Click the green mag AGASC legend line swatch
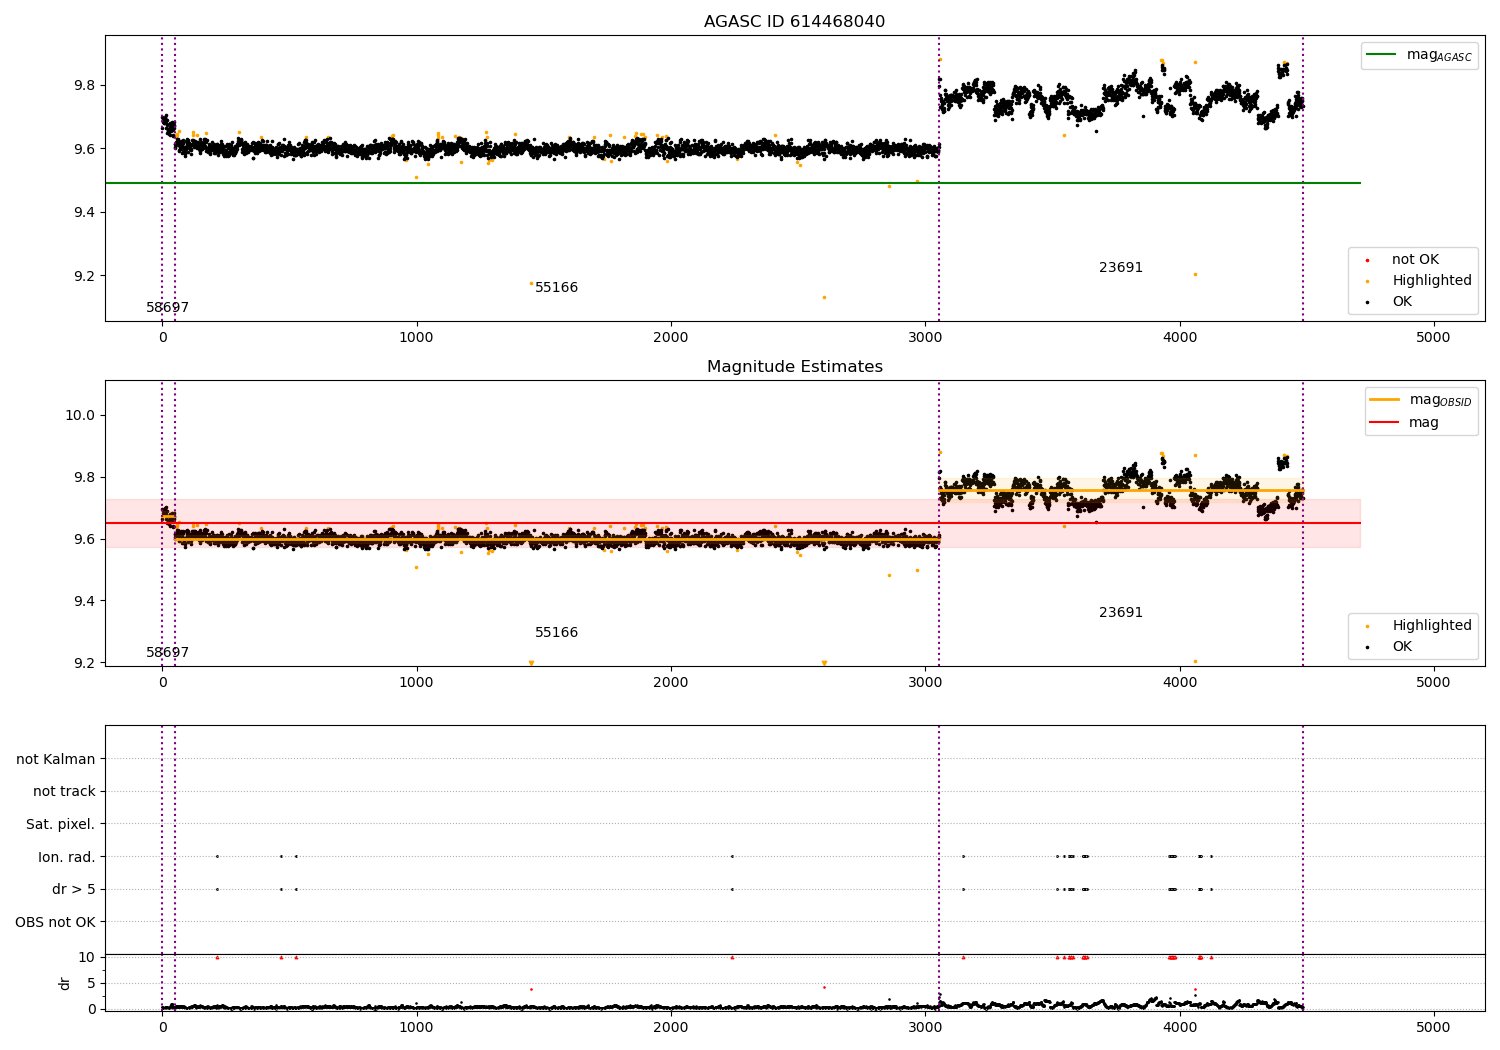1500x1050 pixels. pos(1382,55)
